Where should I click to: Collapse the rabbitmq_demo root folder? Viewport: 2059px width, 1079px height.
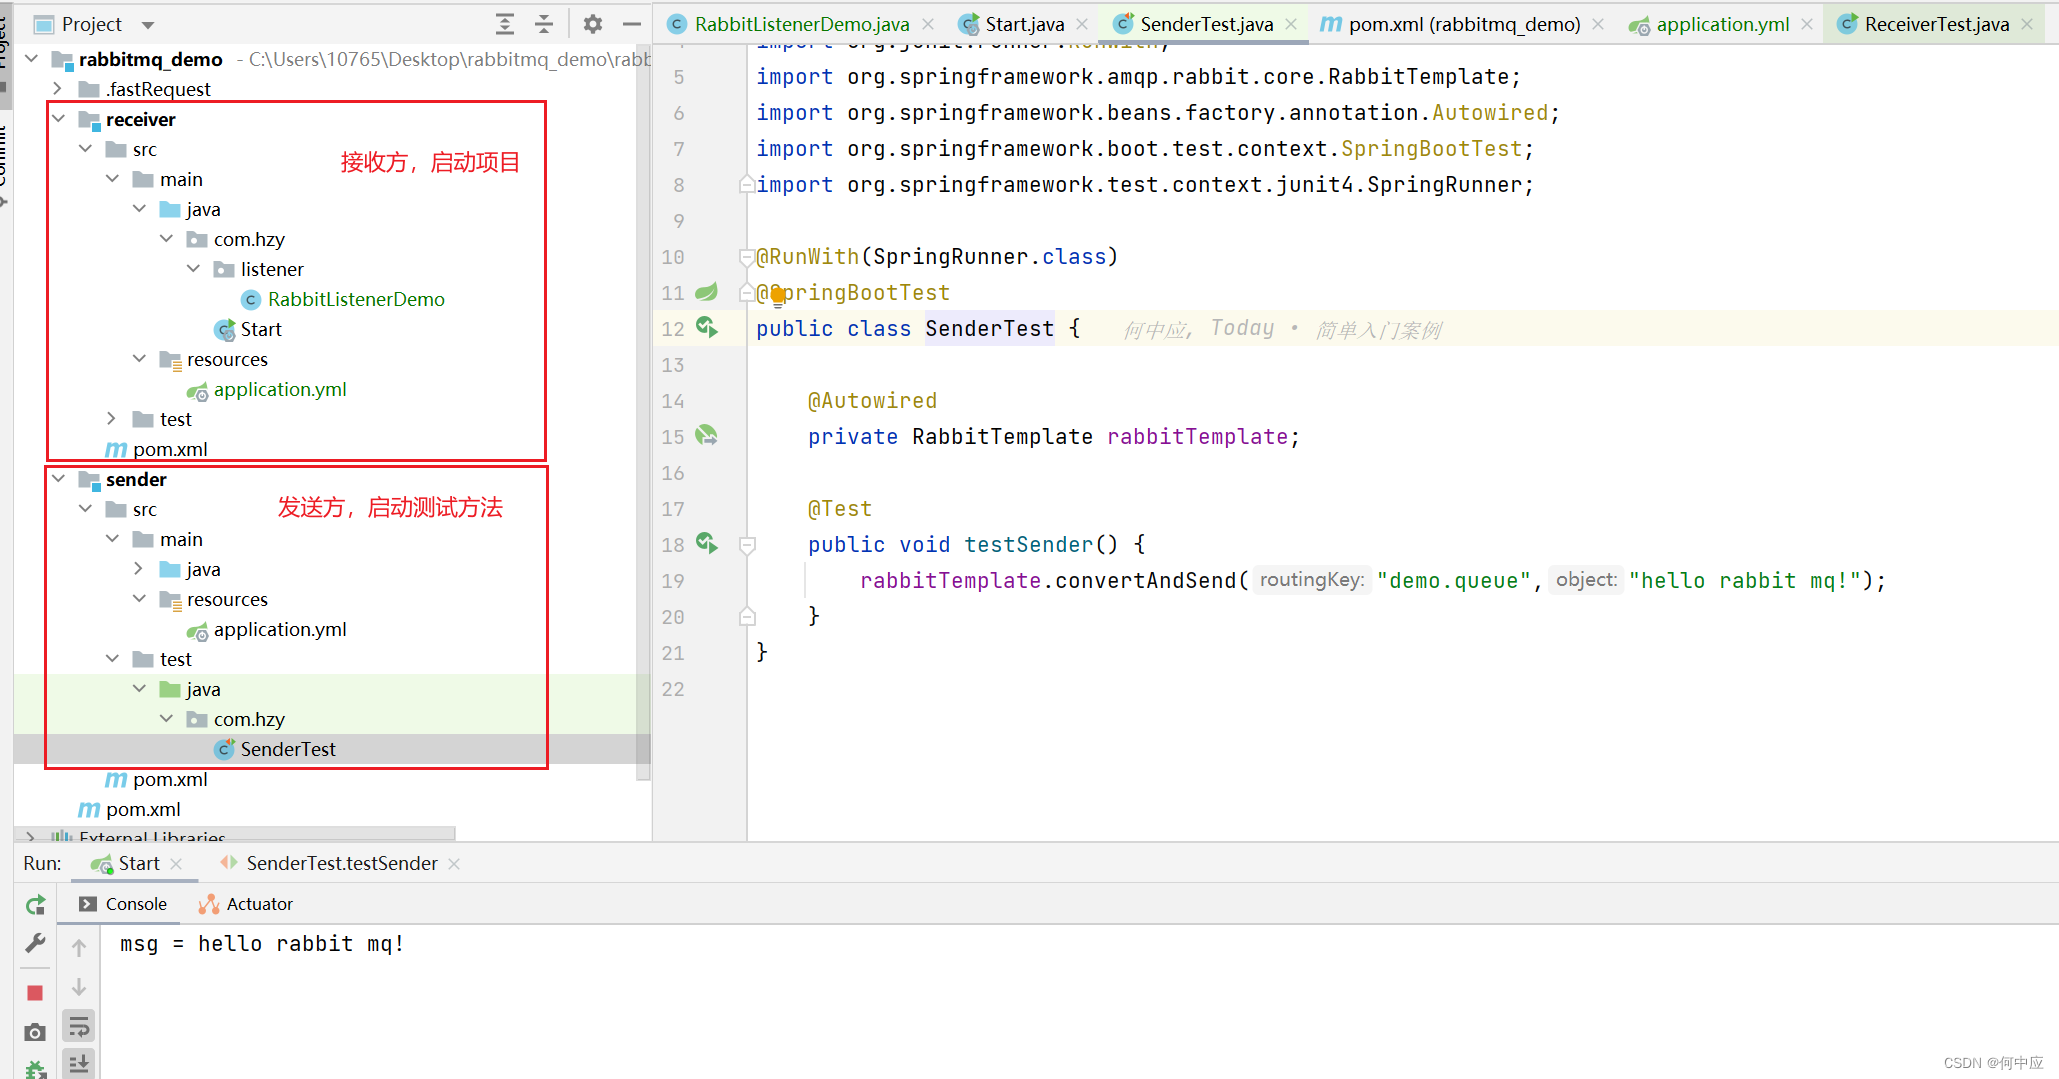(x=32, y=59)
